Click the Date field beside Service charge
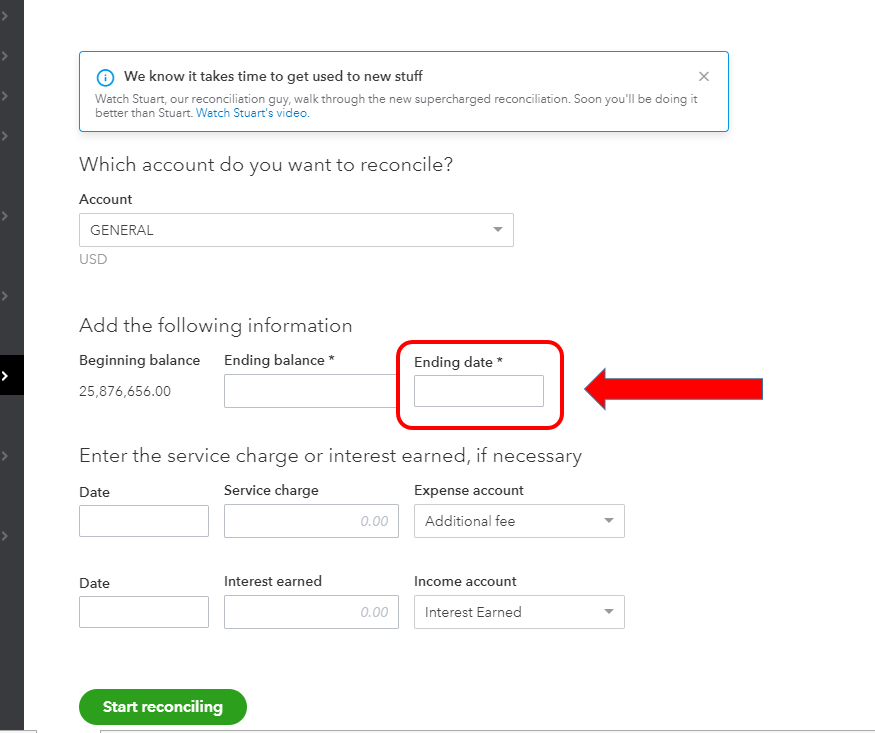 [144, 521]
